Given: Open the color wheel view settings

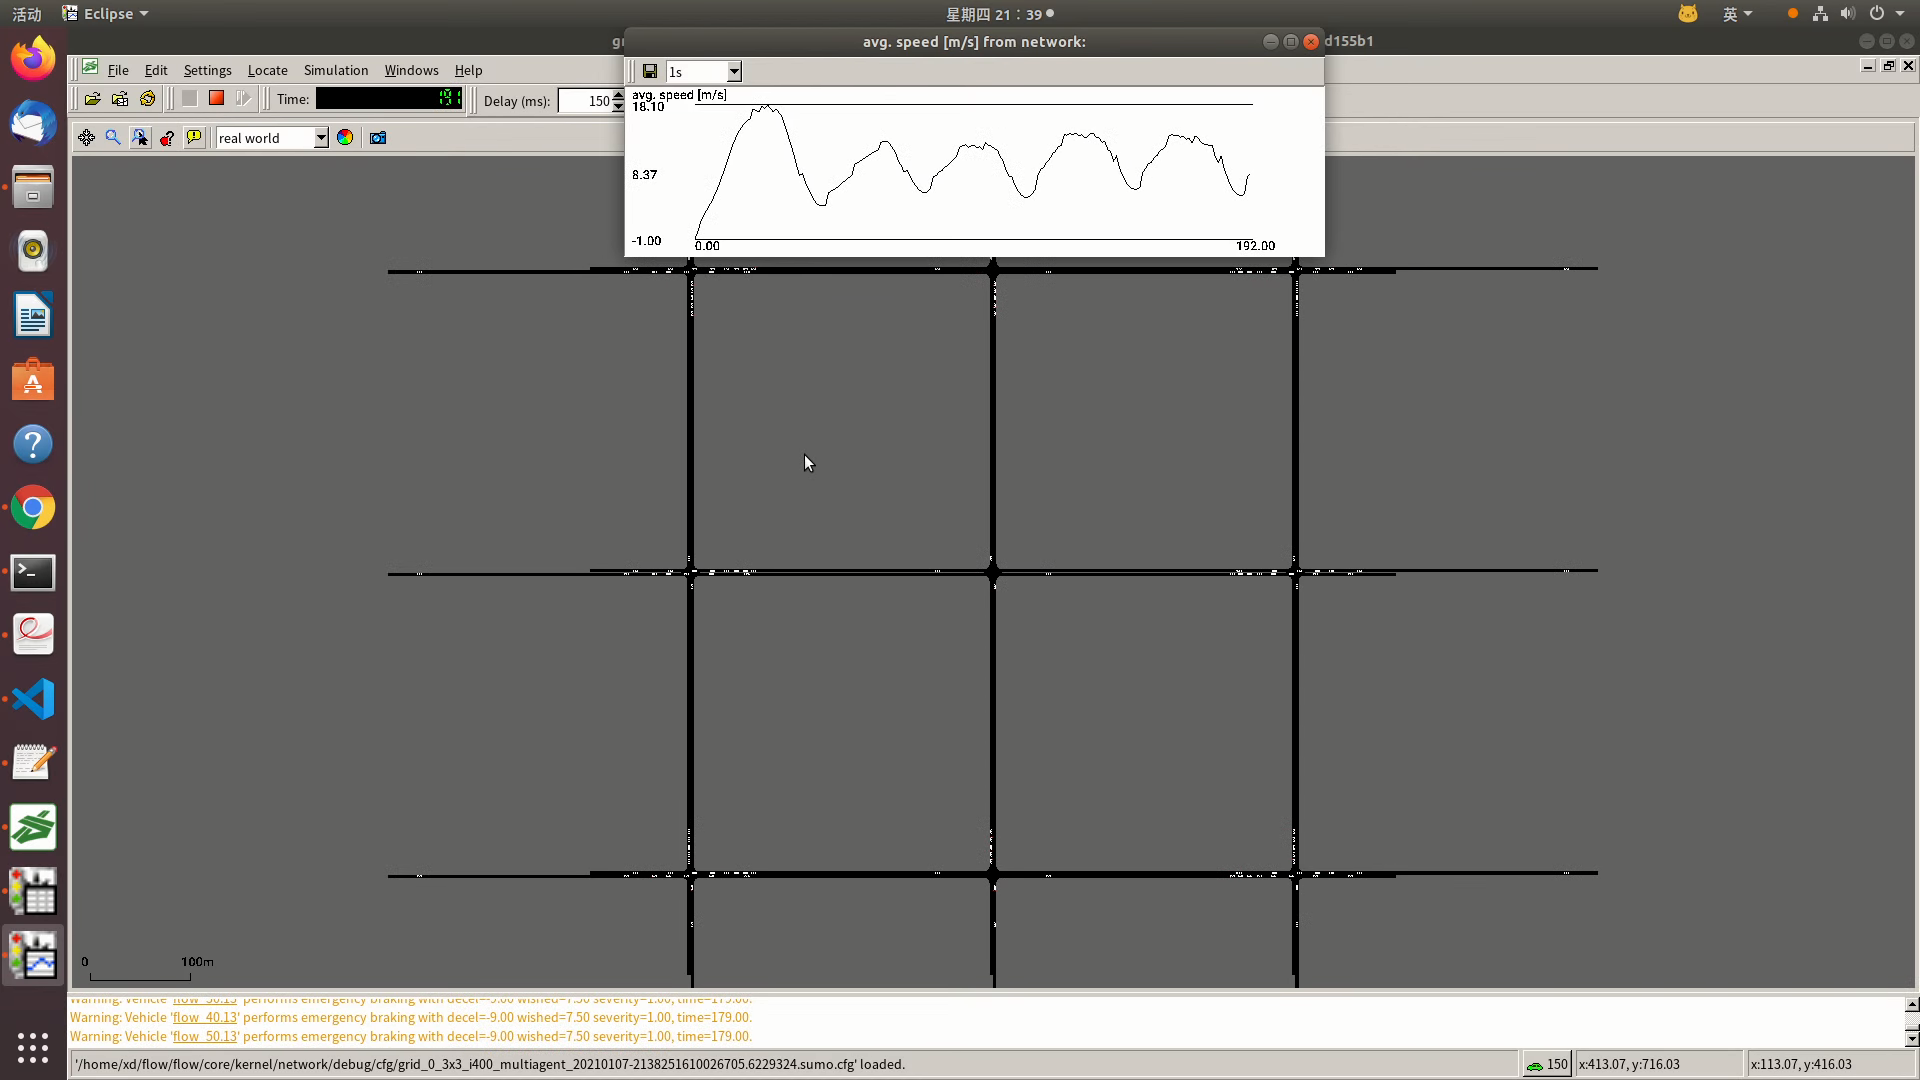Looking at the screenshot, I should click(345, 138).
